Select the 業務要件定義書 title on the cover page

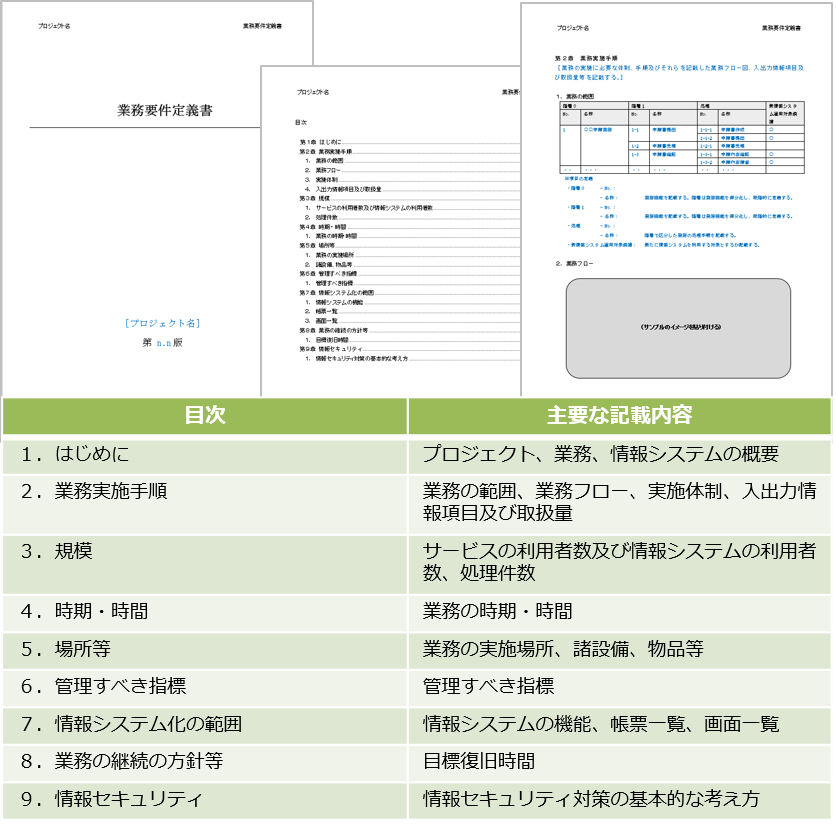pyautogui.click(x=165, y=110)
